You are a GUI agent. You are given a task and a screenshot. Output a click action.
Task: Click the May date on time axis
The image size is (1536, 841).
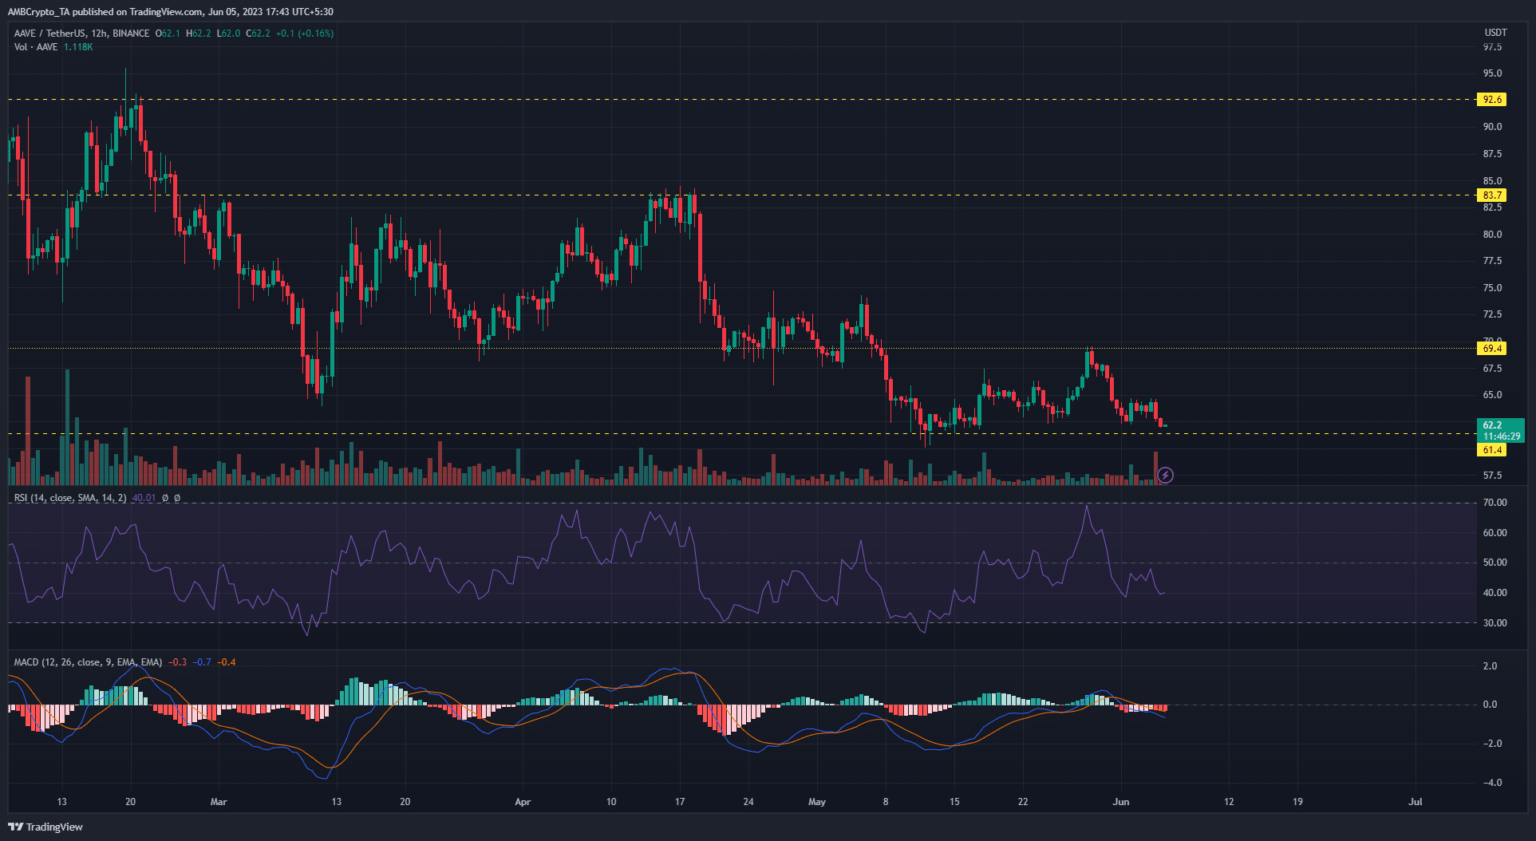coord(817,802)
